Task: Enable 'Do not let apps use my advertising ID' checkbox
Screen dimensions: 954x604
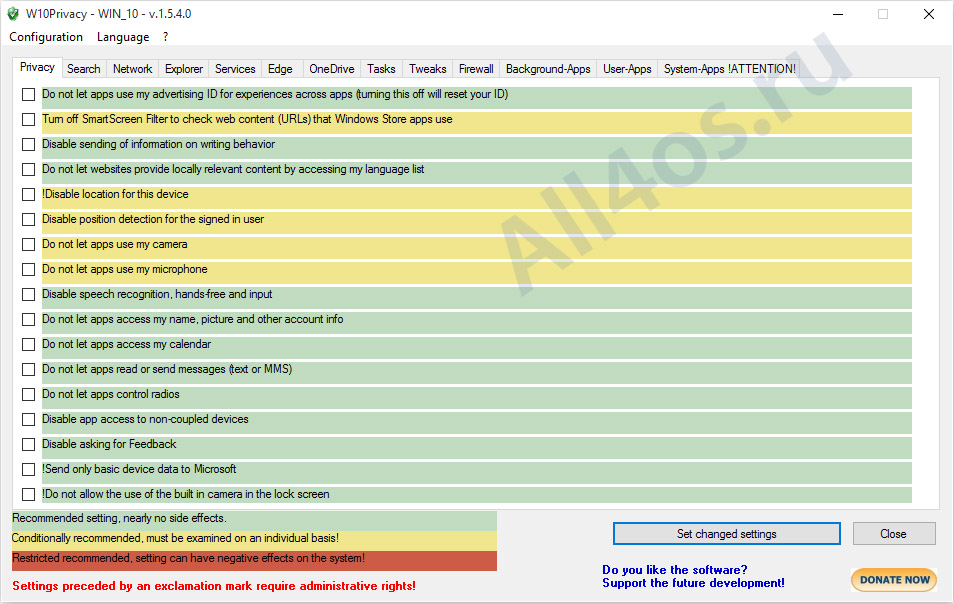Action: coord(29,94)
